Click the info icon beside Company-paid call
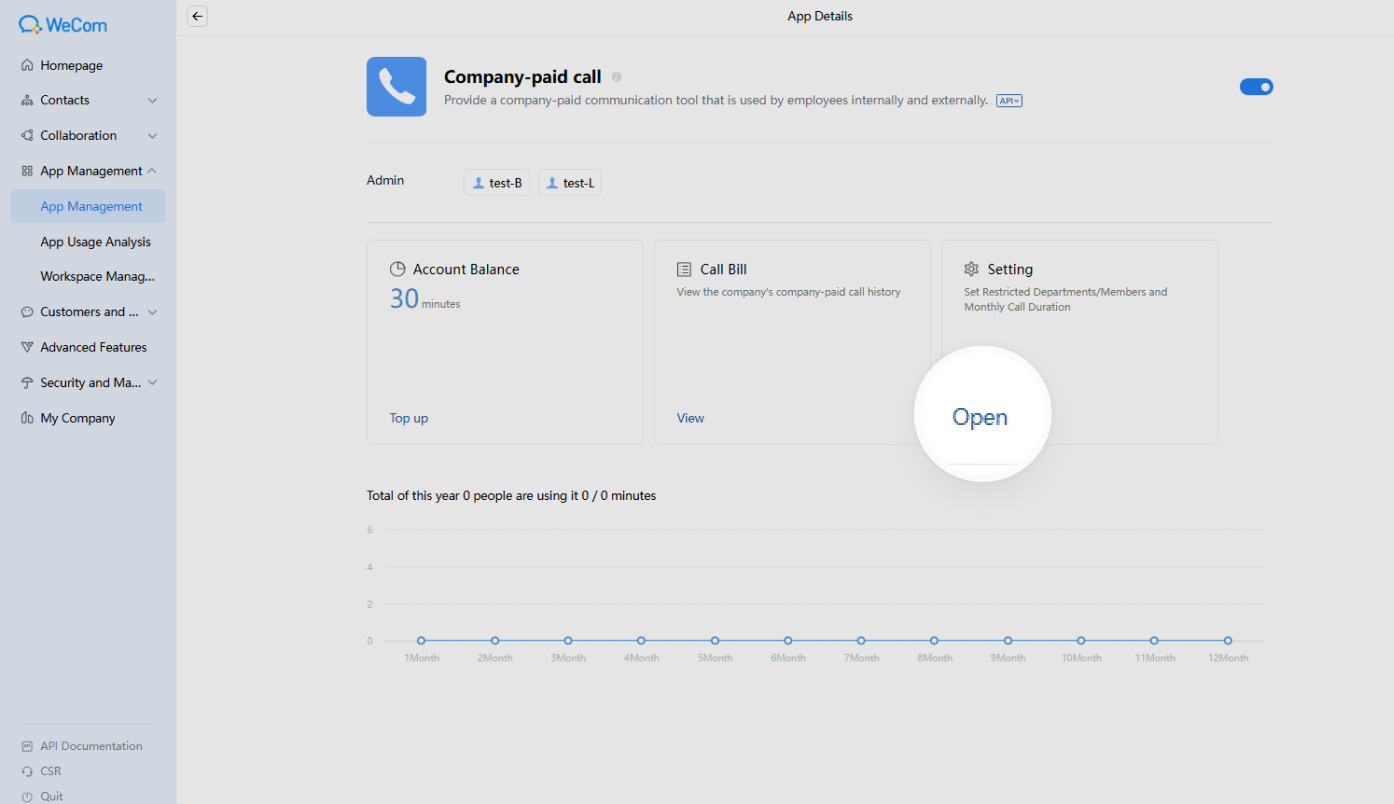This screenshot has height=804, width=1394. 617,77
